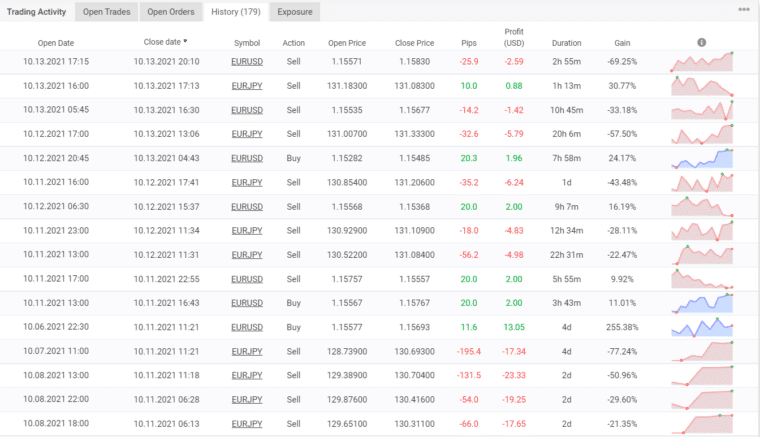The width and height of the screenshot is (760, 437).
Task: View sparkline chart for -77.24% gain trade
Action: tap(702, 351)
